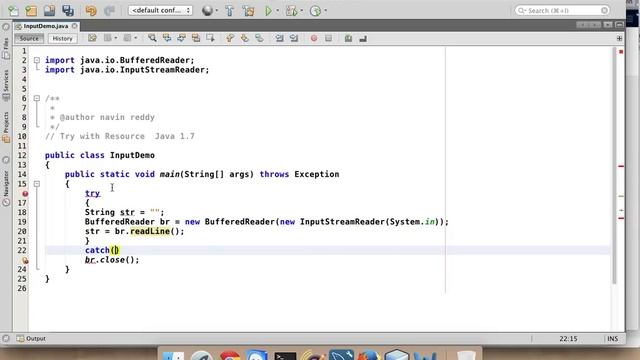Switch to the History view
The height and width of the screenshot is (360, 640).
click(x=62, y=38)
